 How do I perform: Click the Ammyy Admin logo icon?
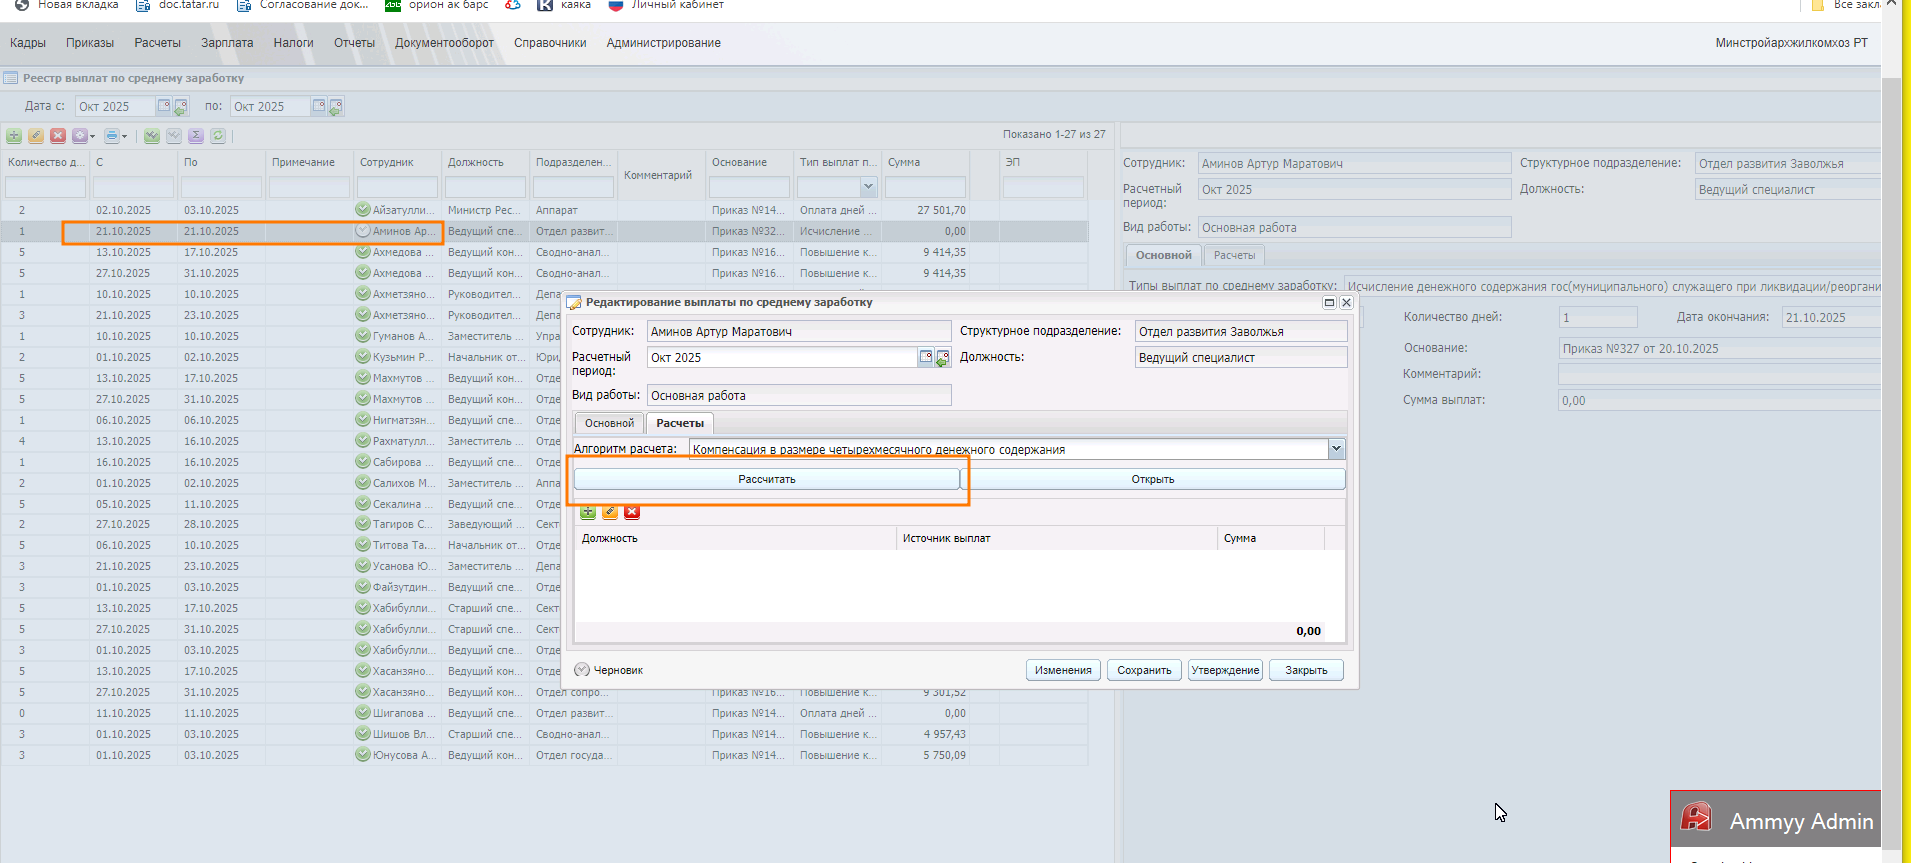[1696, 819]
